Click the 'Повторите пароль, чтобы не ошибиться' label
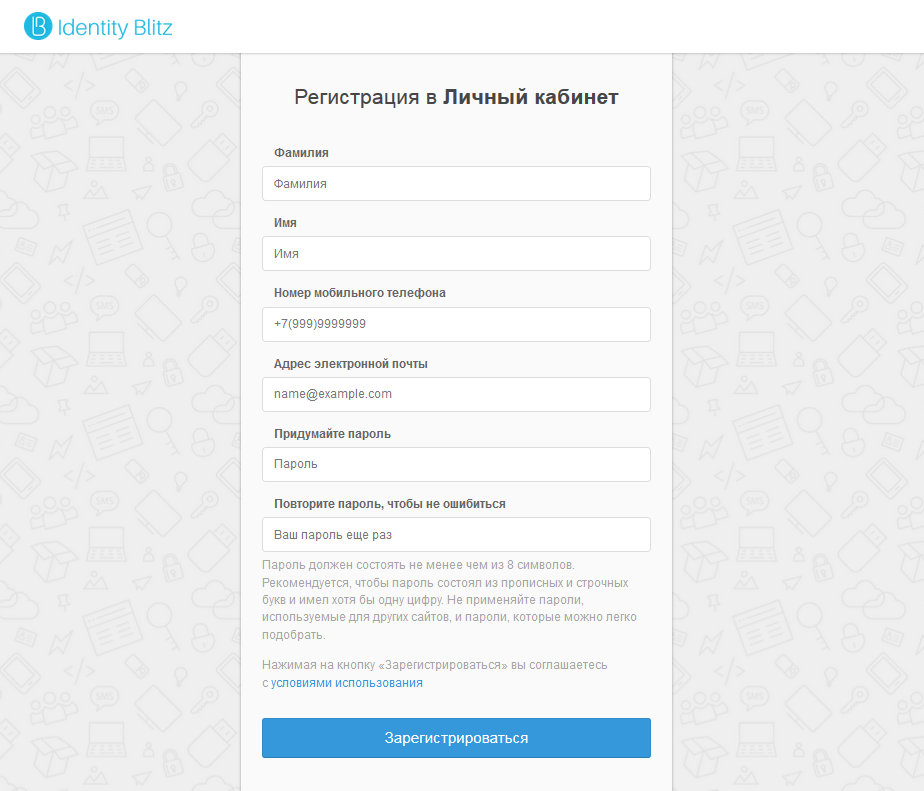The height and width of the screenshot is (791, 924). [x=390, y=504]
